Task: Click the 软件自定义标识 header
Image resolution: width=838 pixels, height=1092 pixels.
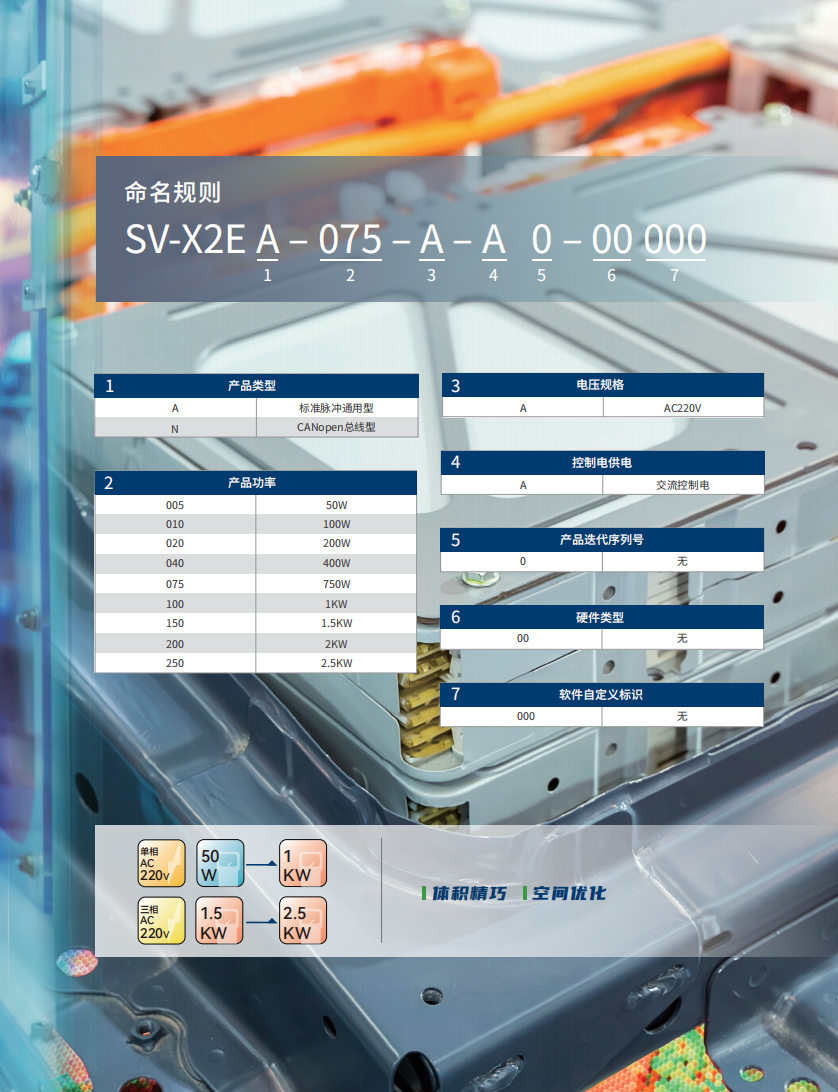Action: (x=600, y=695)
